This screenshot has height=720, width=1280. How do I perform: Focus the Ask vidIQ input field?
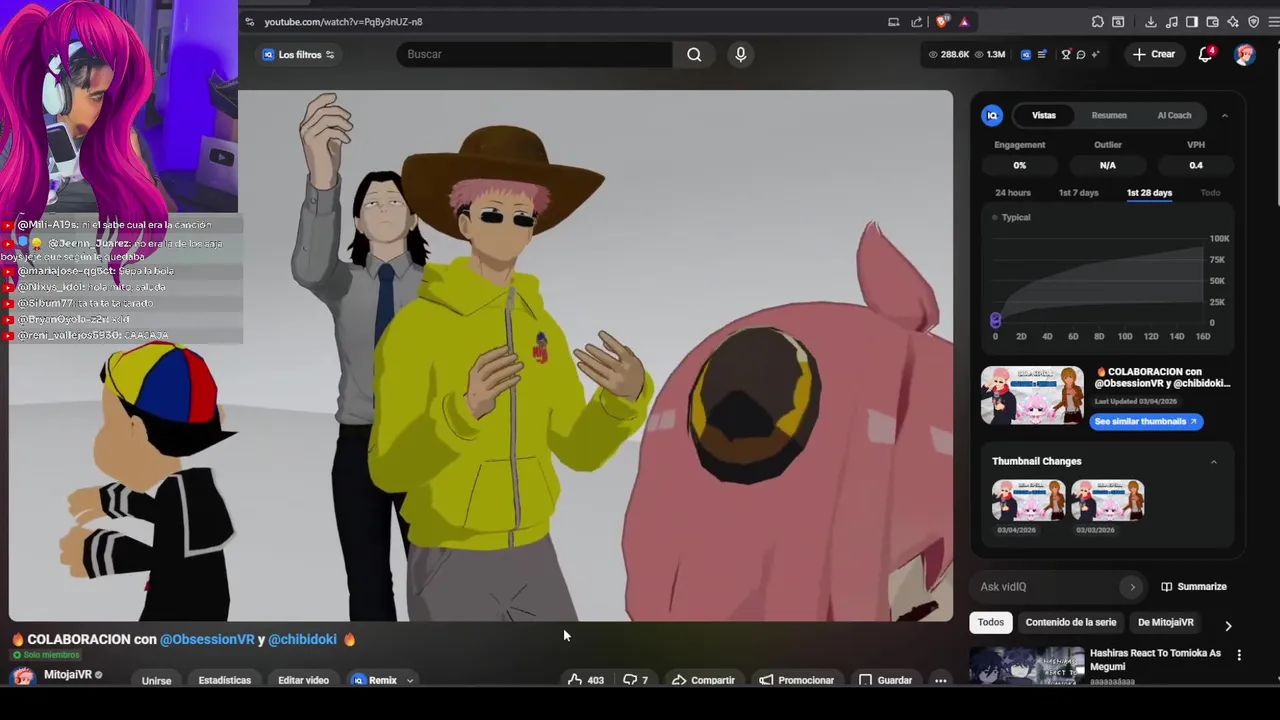coord(1048,587)
